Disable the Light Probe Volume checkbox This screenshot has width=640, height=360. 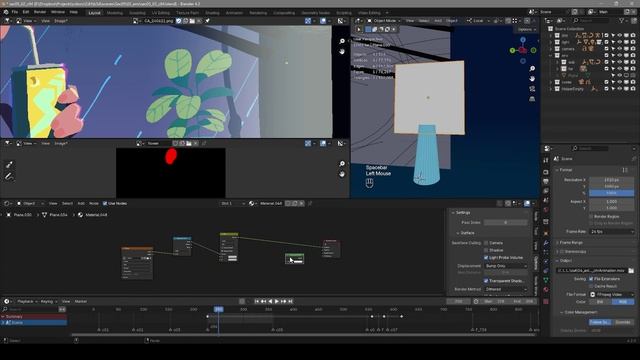(486, 258)
